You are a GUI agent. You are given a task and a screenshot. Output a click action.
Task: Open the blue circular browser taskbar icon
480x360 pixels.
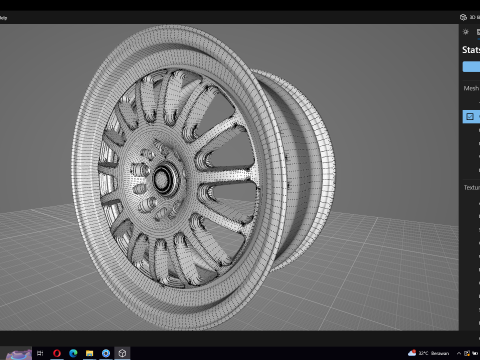click(106, 353)
